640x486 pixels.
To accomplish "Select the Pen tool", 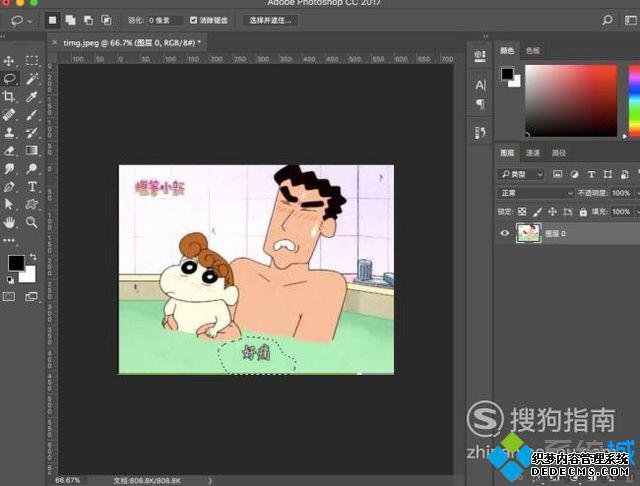I will tap(9, 187).
